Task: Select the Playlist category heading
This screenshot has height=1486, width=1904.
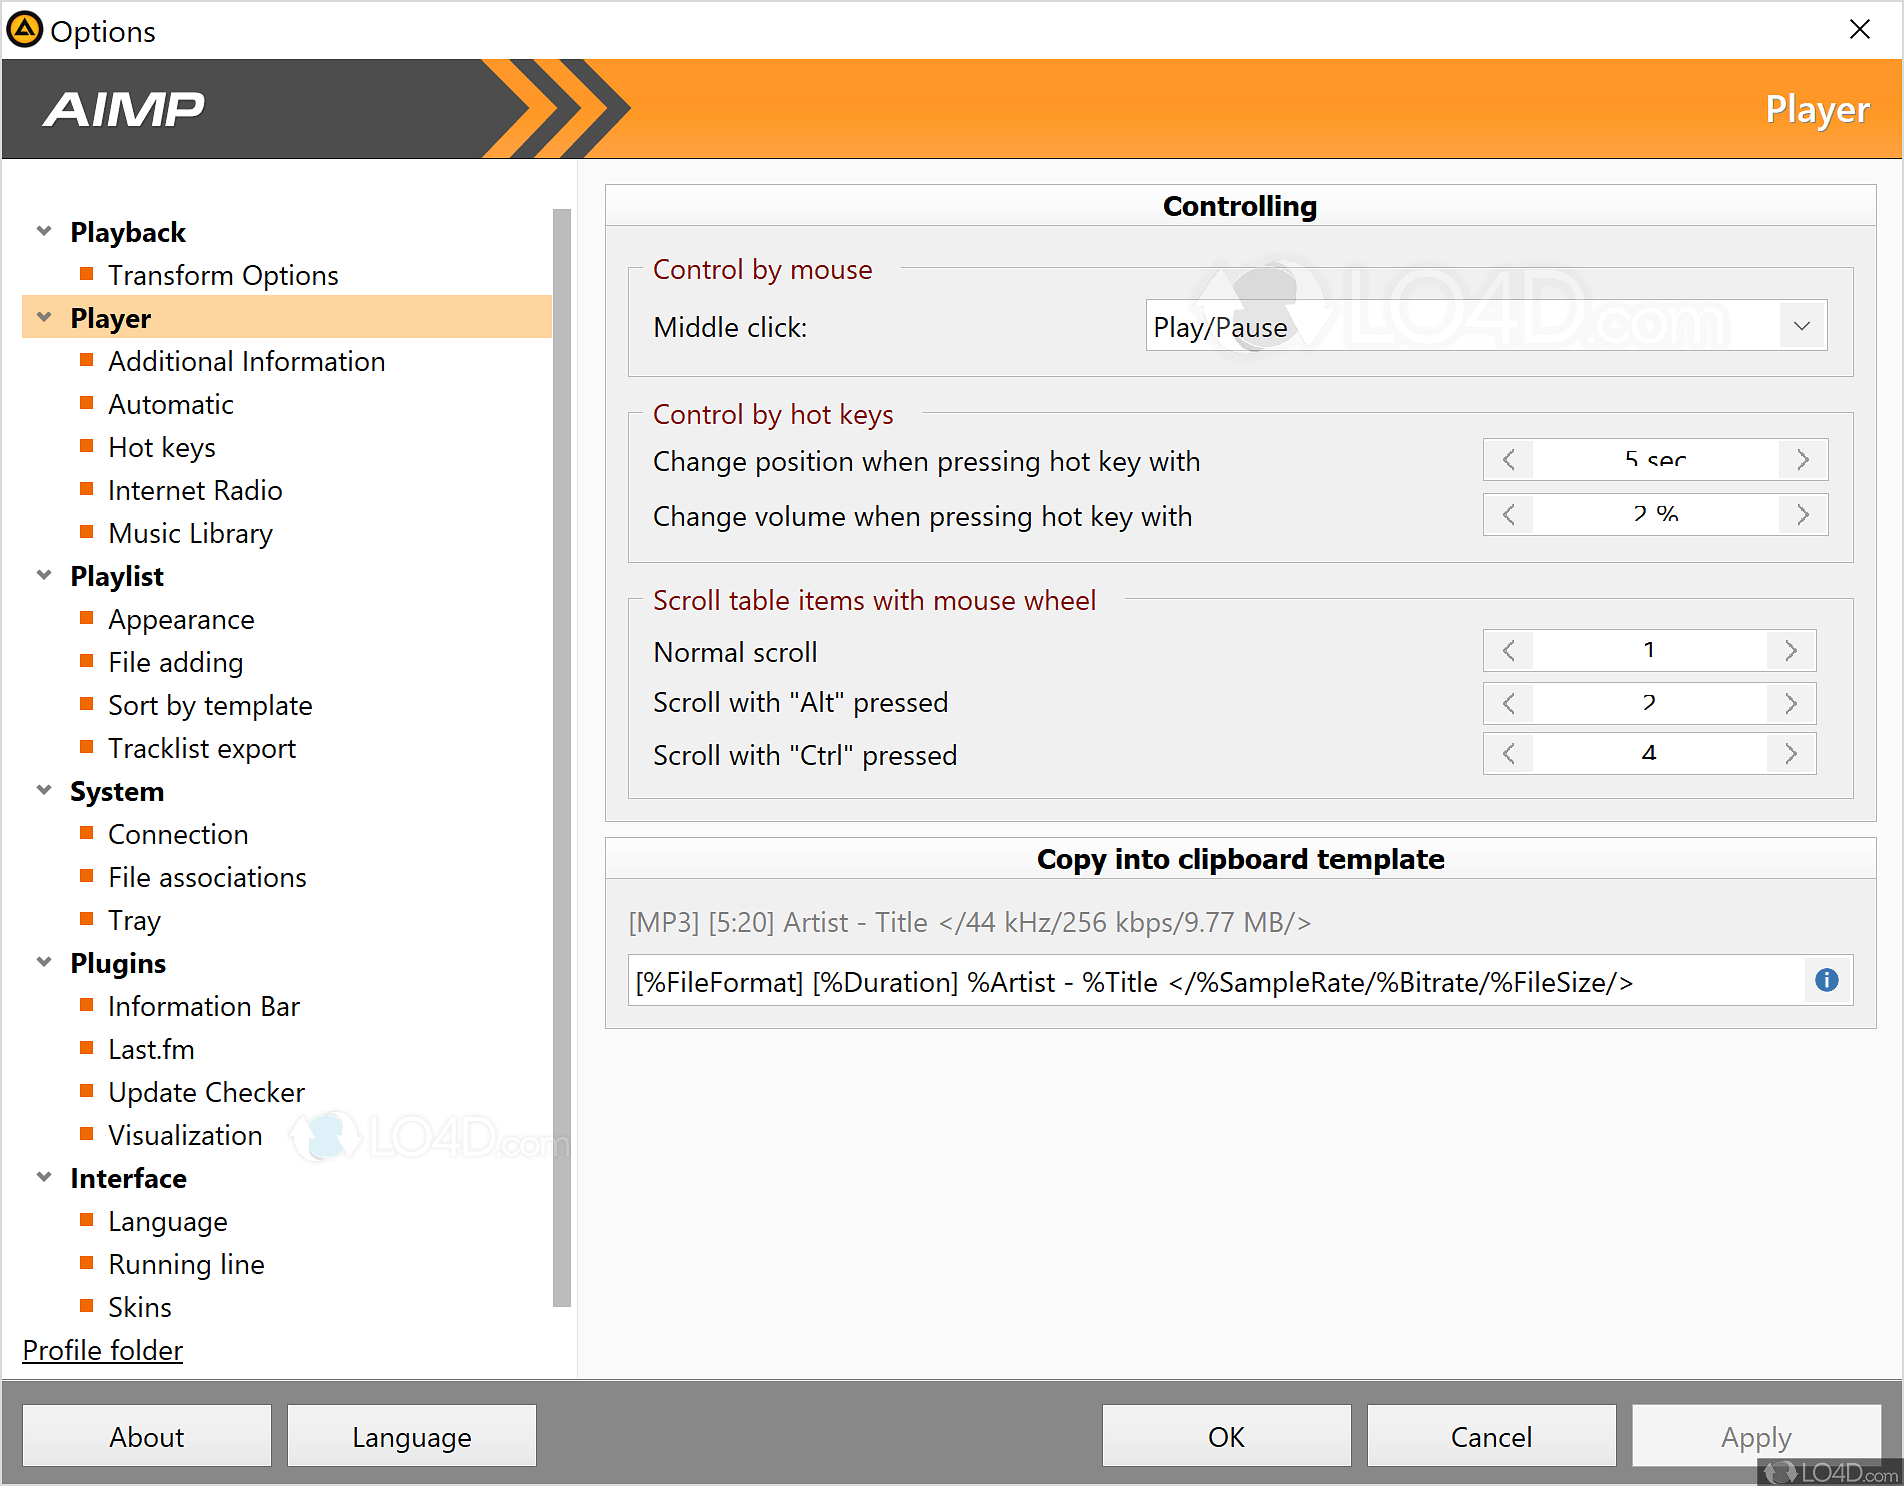Action: tap(117, 576)
